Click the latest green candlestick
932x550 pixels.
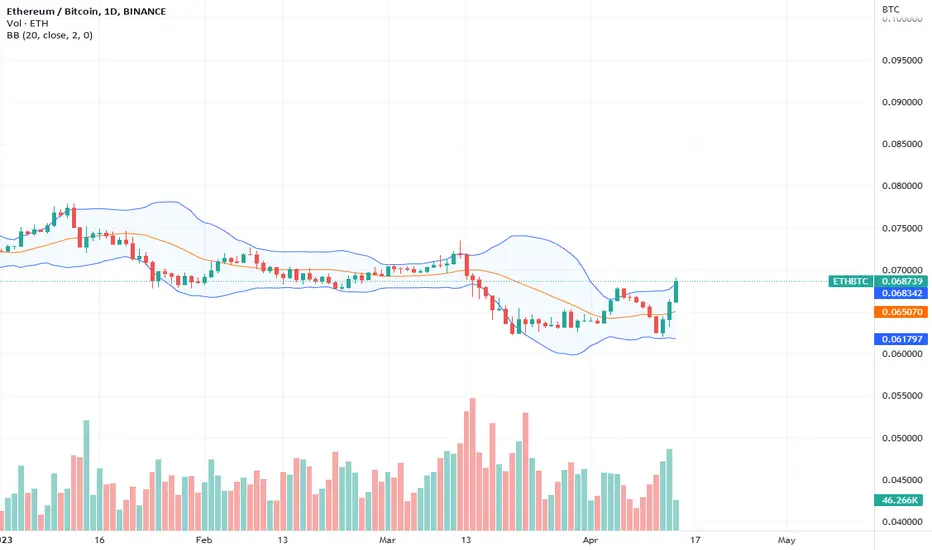[x=676, y=291]
